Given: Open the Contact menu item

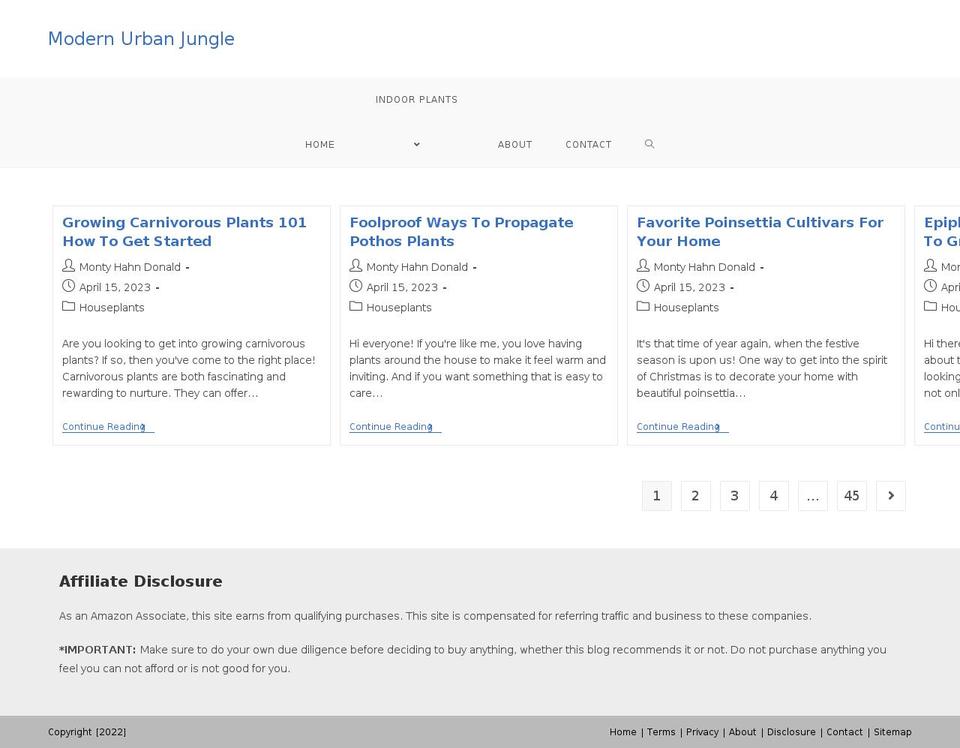Looking at the screenshot, I should coord(588,144).
